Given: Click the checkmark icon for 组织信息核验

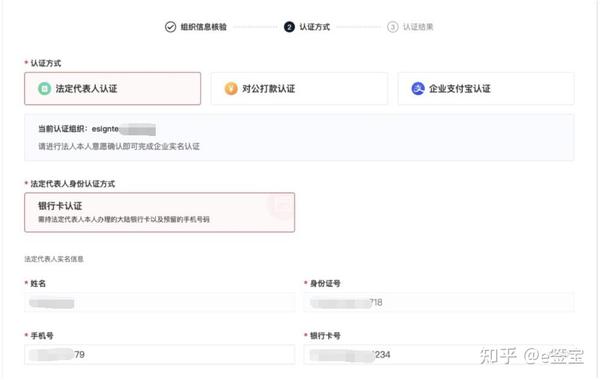Looking at the screenshot, I should coord(170,27).
